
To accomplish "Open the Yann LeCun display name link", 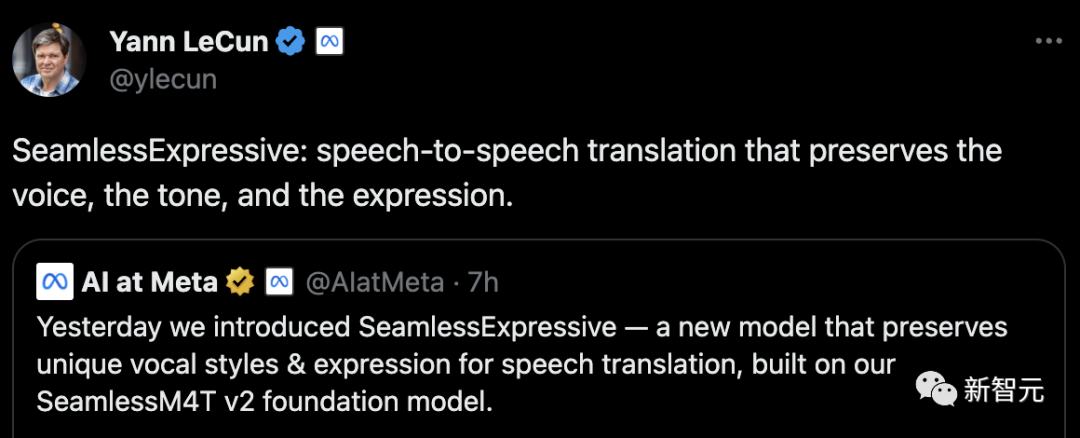I will [x=187, y=41].
